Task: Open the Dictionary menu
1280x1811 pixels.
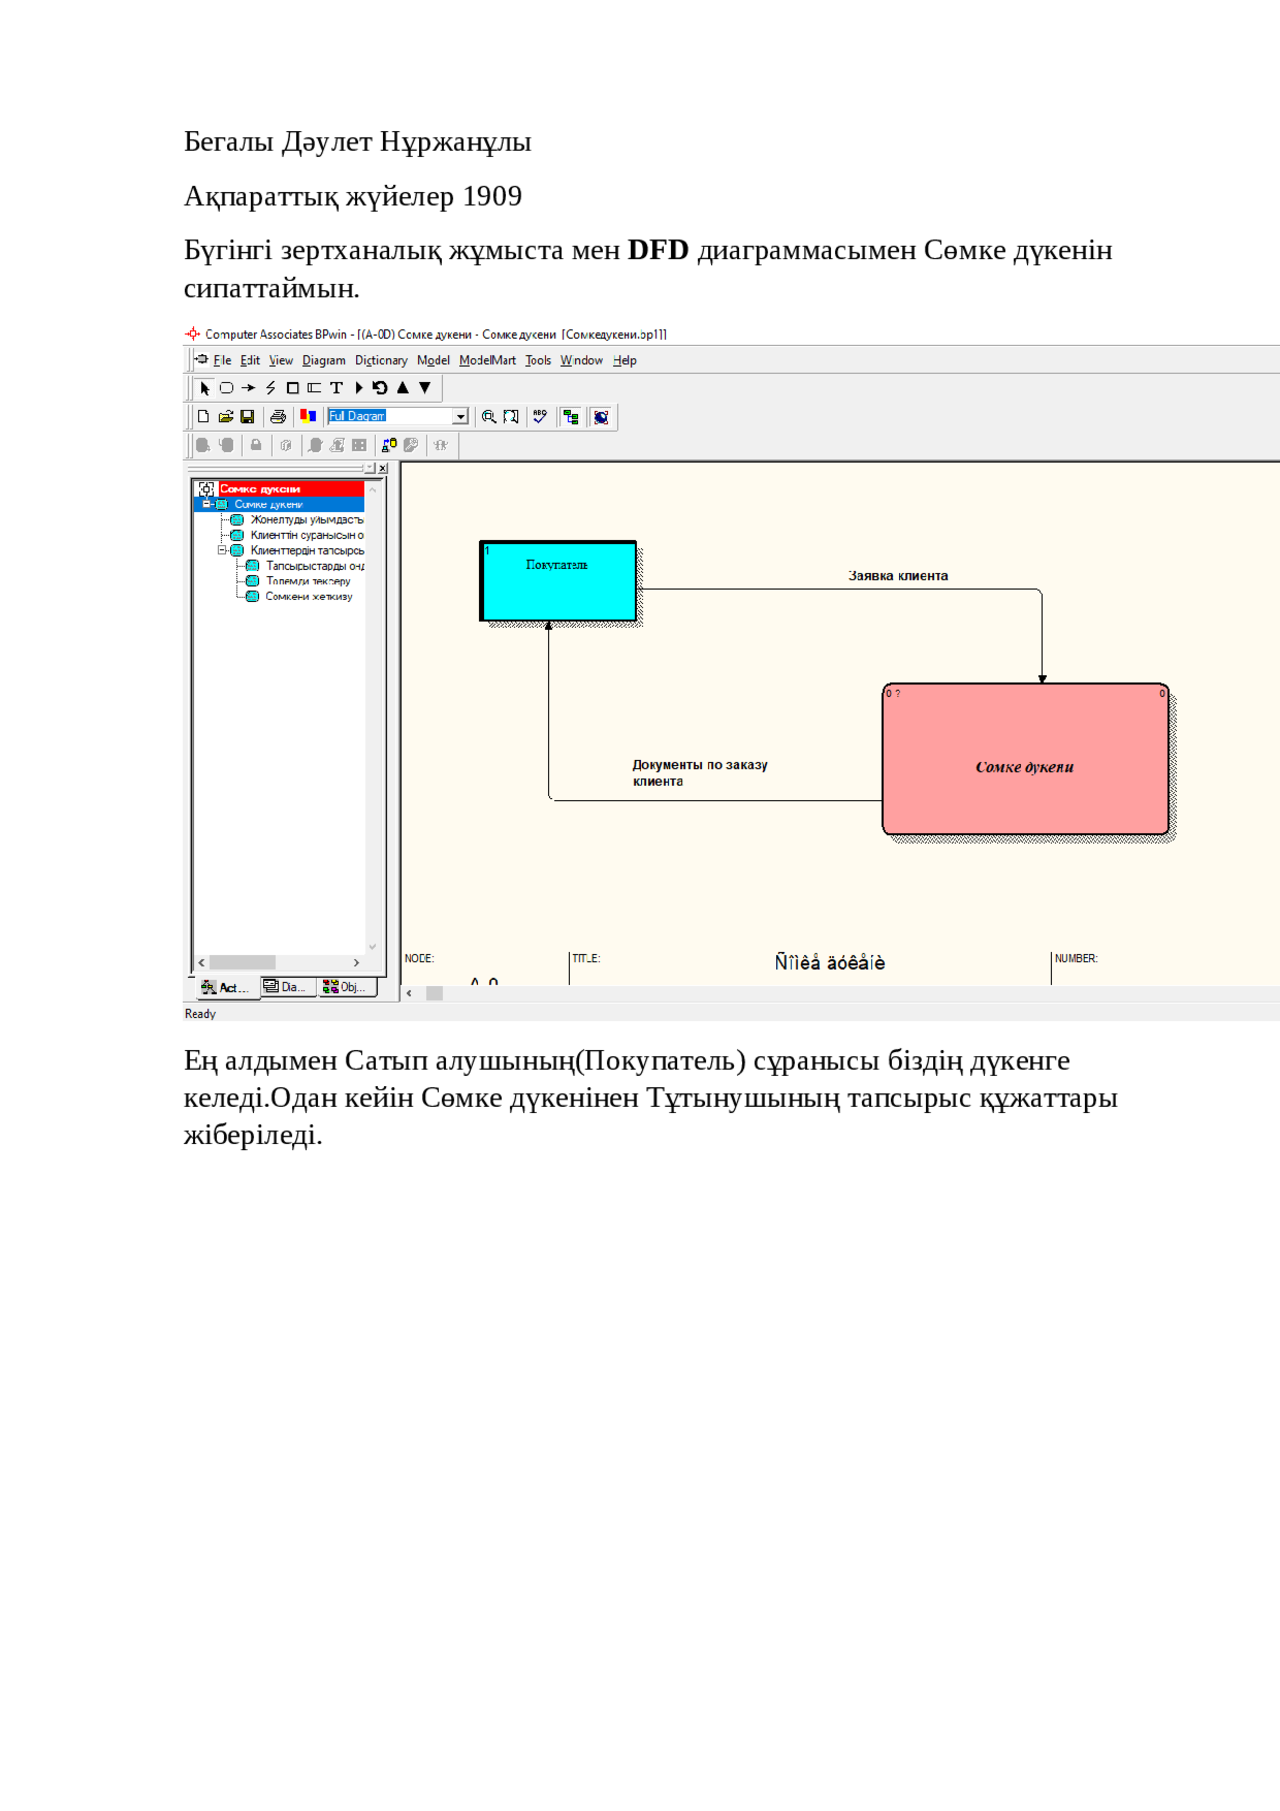Action: (x=381, y=361)
